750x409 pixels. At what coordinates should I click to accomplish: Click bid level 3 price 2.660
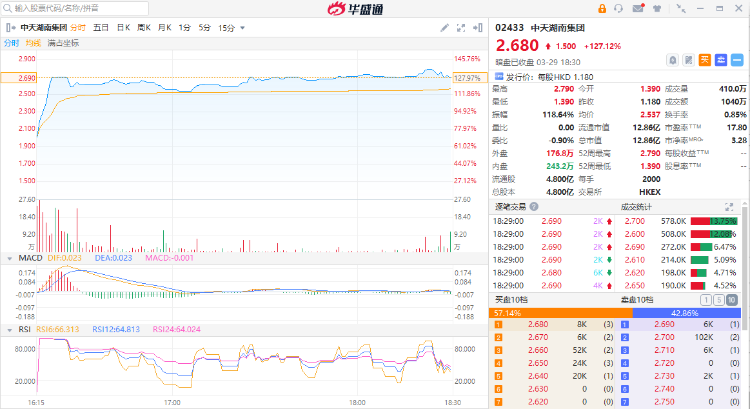[x=538, y=350]
